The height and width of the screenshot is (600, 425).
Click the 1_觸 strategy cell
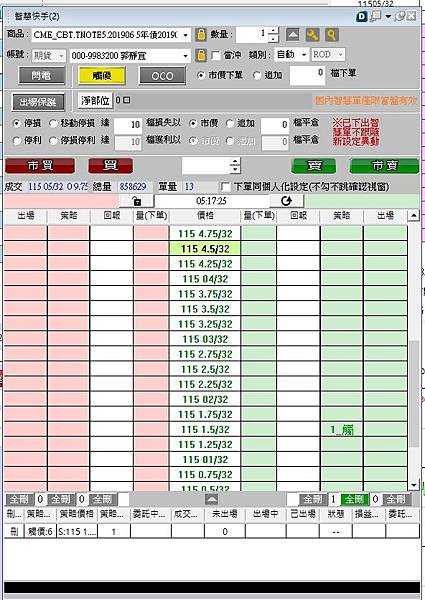(x=342, y=430)
